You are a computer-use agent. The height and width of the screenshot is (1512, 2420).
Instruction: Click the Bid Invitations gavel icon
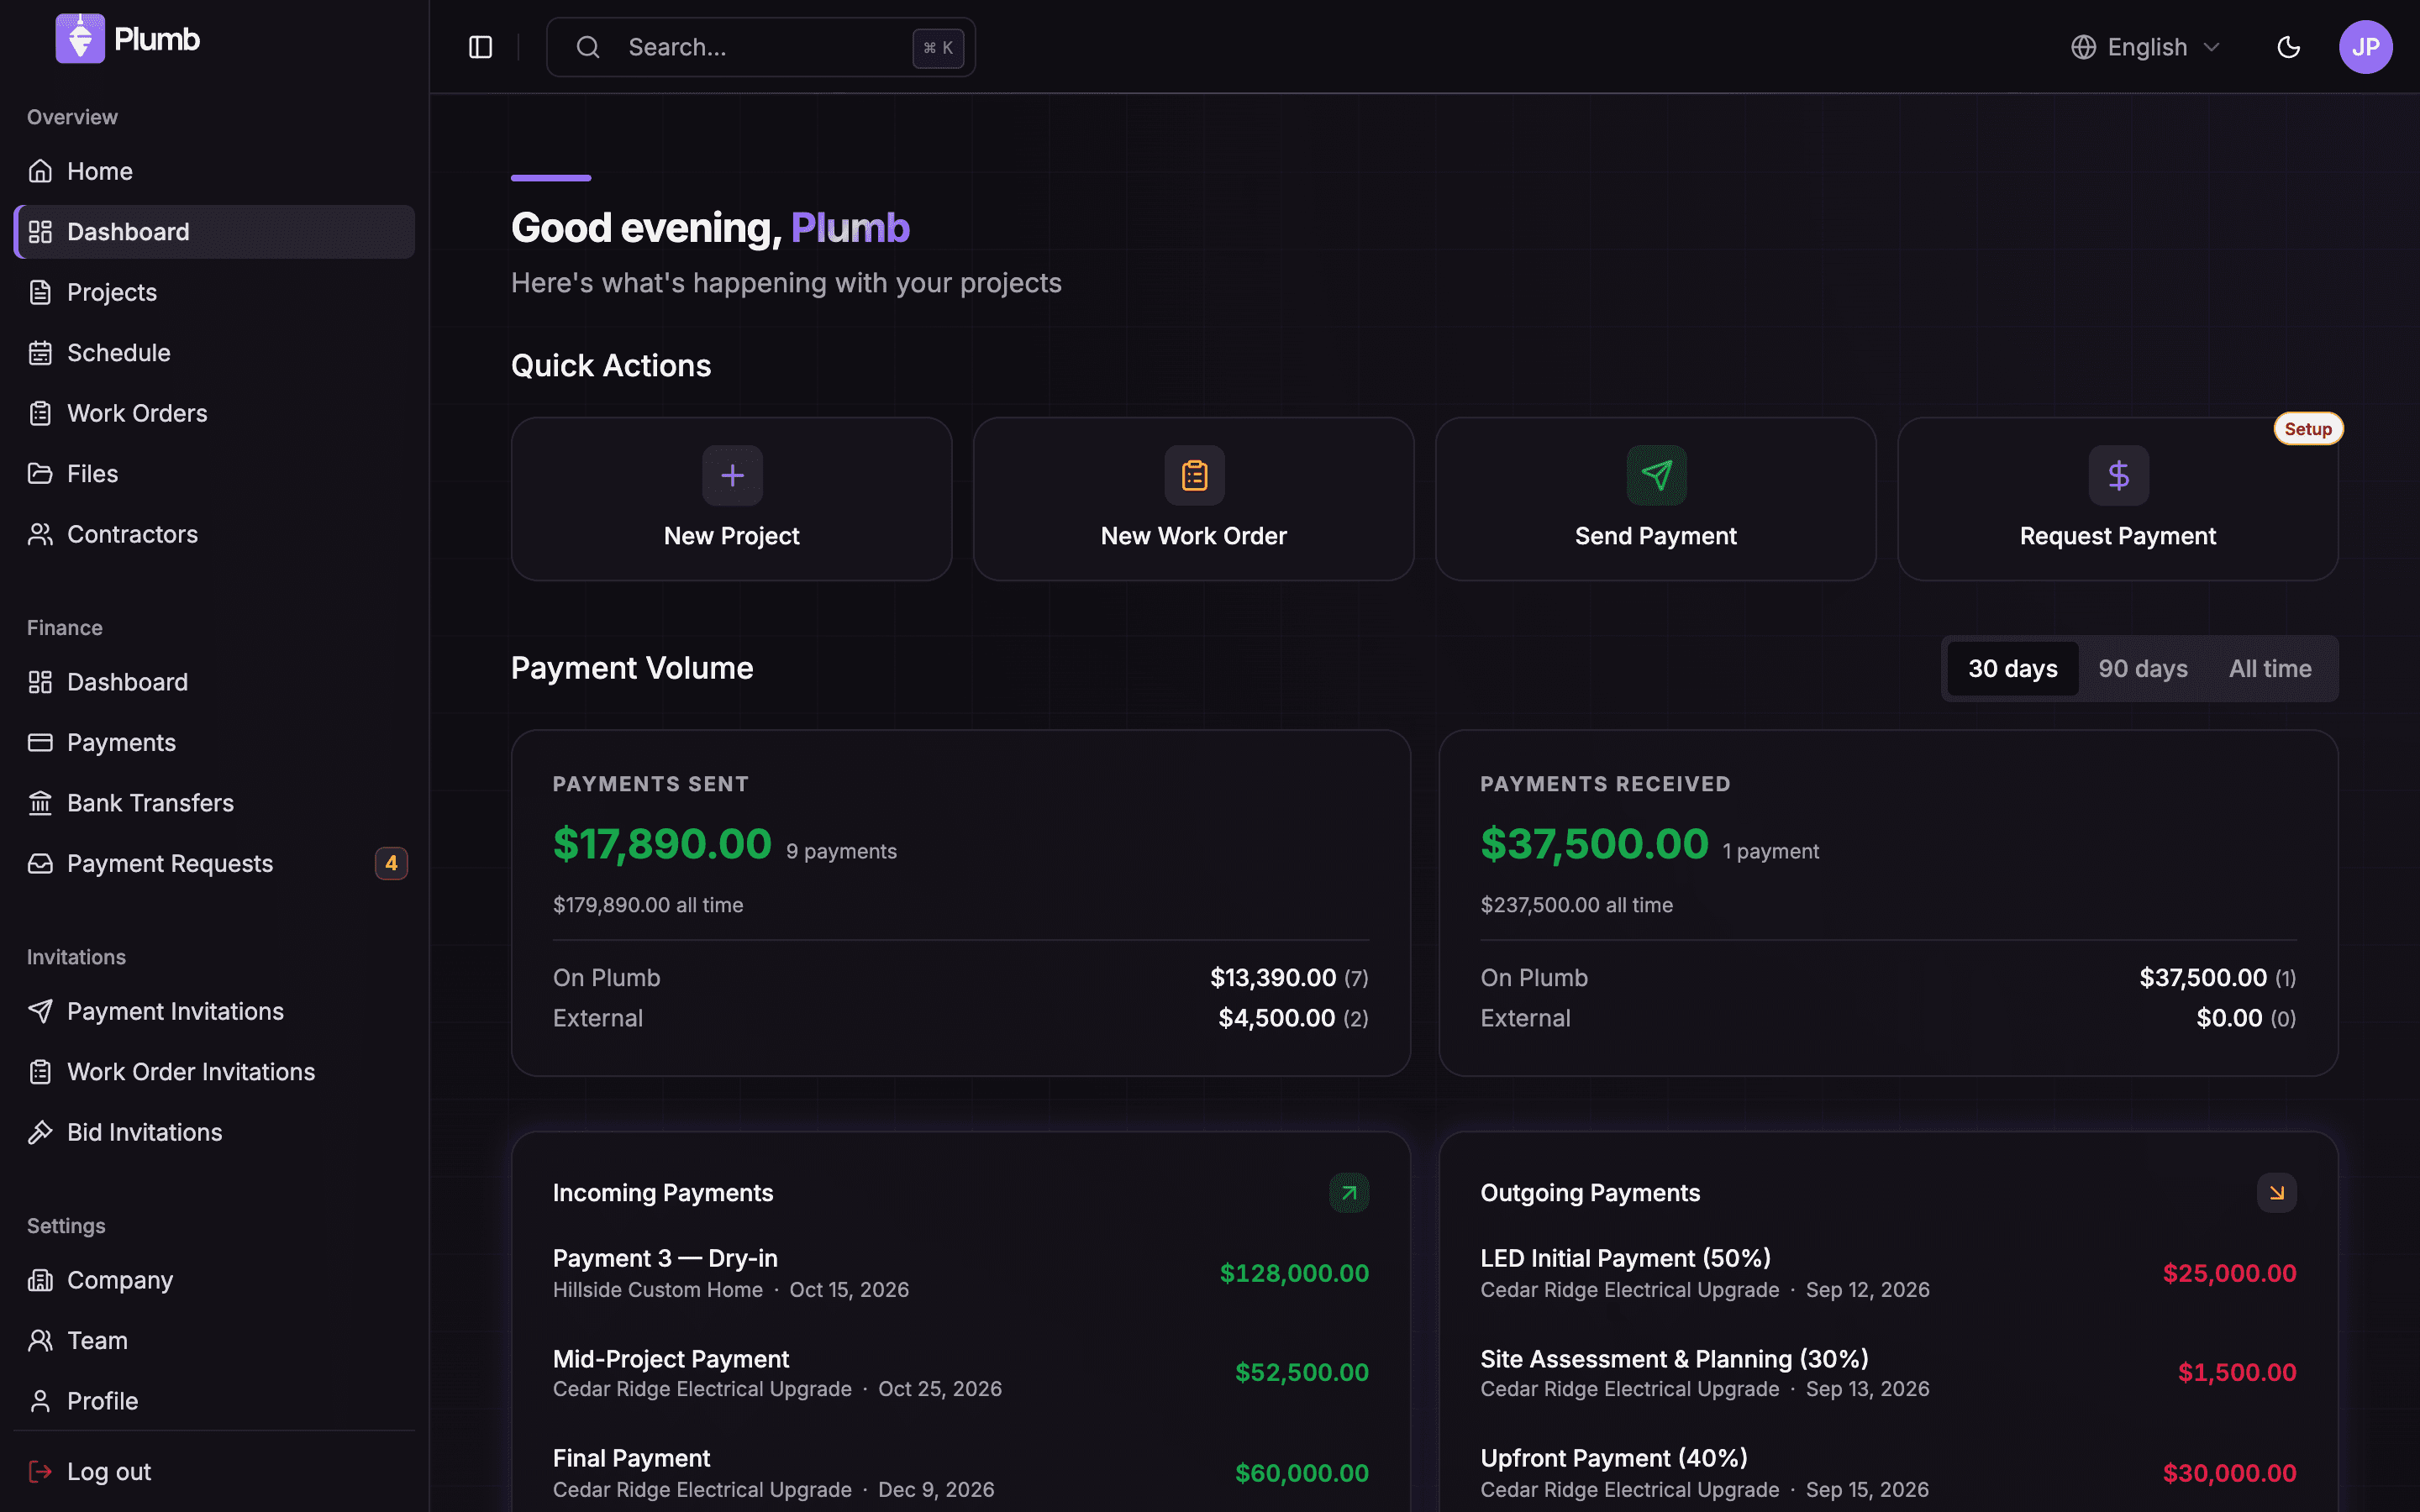(40, 1132)
